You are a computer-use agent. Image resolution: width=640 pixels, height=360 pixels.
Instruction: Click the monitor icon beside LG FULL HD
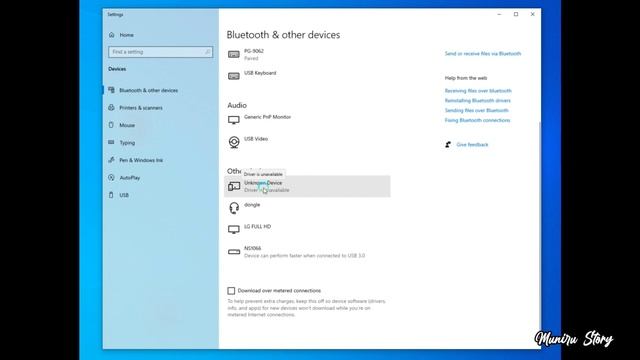(x=234, y=229)
